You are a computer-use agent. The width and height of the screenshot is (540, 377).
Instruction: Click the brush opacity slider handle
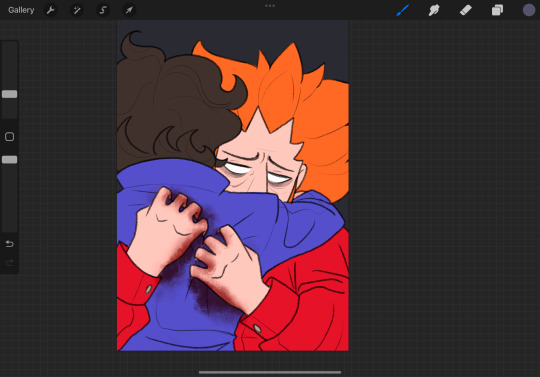click(x=9, y=159)
